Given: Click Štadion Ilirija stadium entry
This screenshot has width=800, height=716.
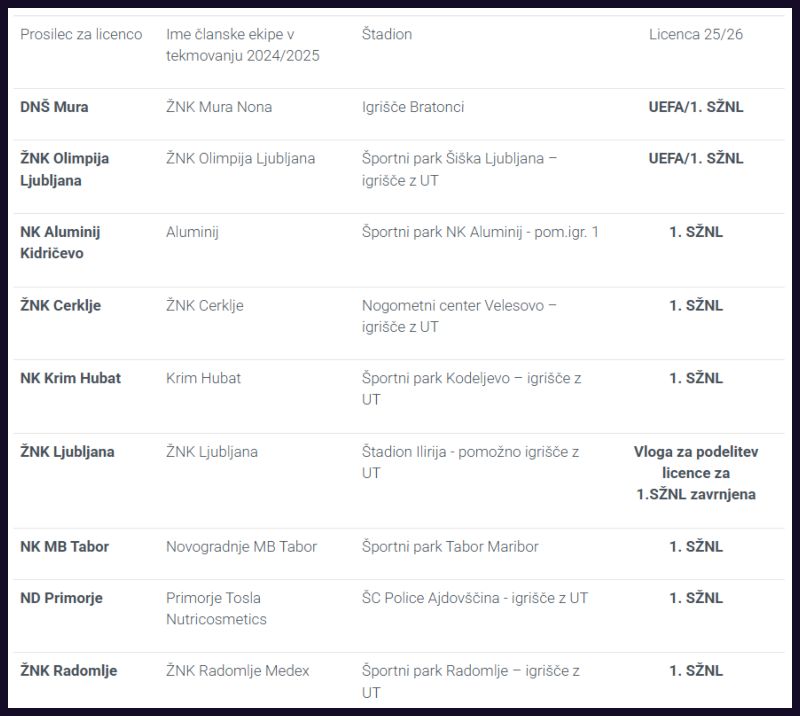Looking at the screenshot, I should tap(470, 462).
